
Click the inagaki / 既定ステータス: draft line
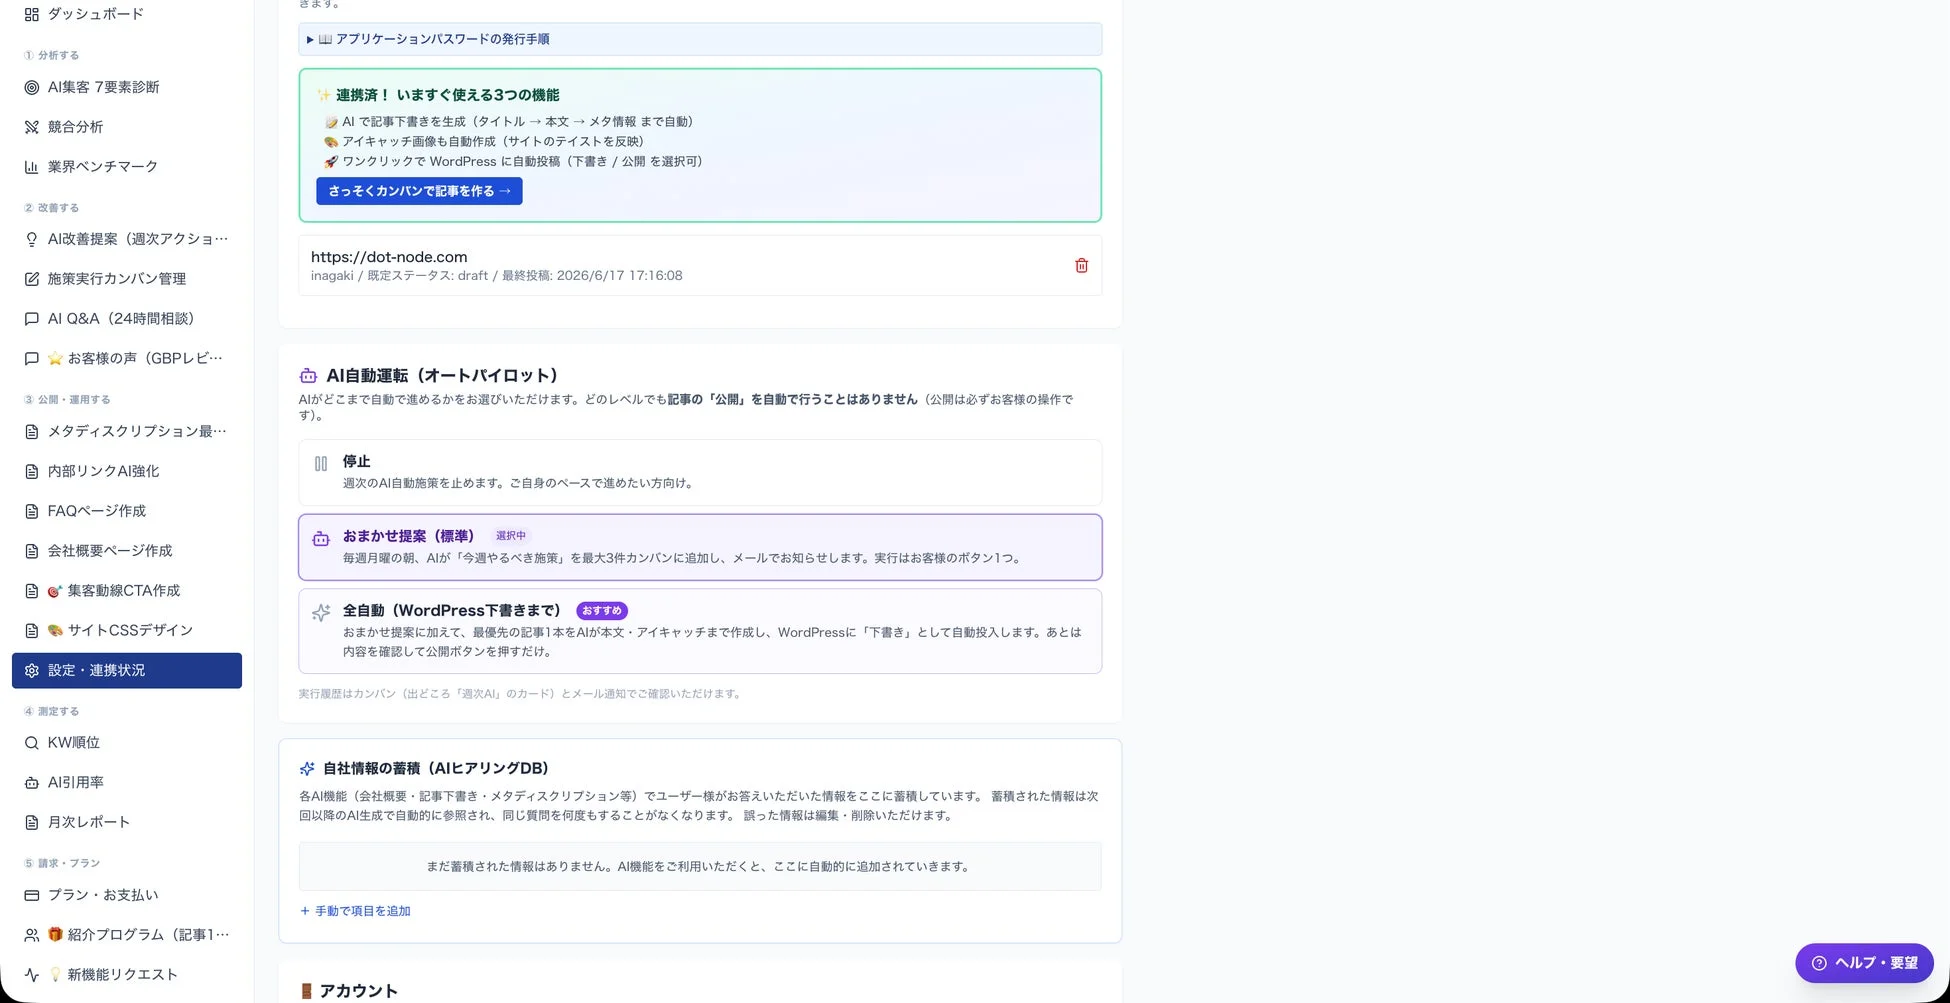497,276
